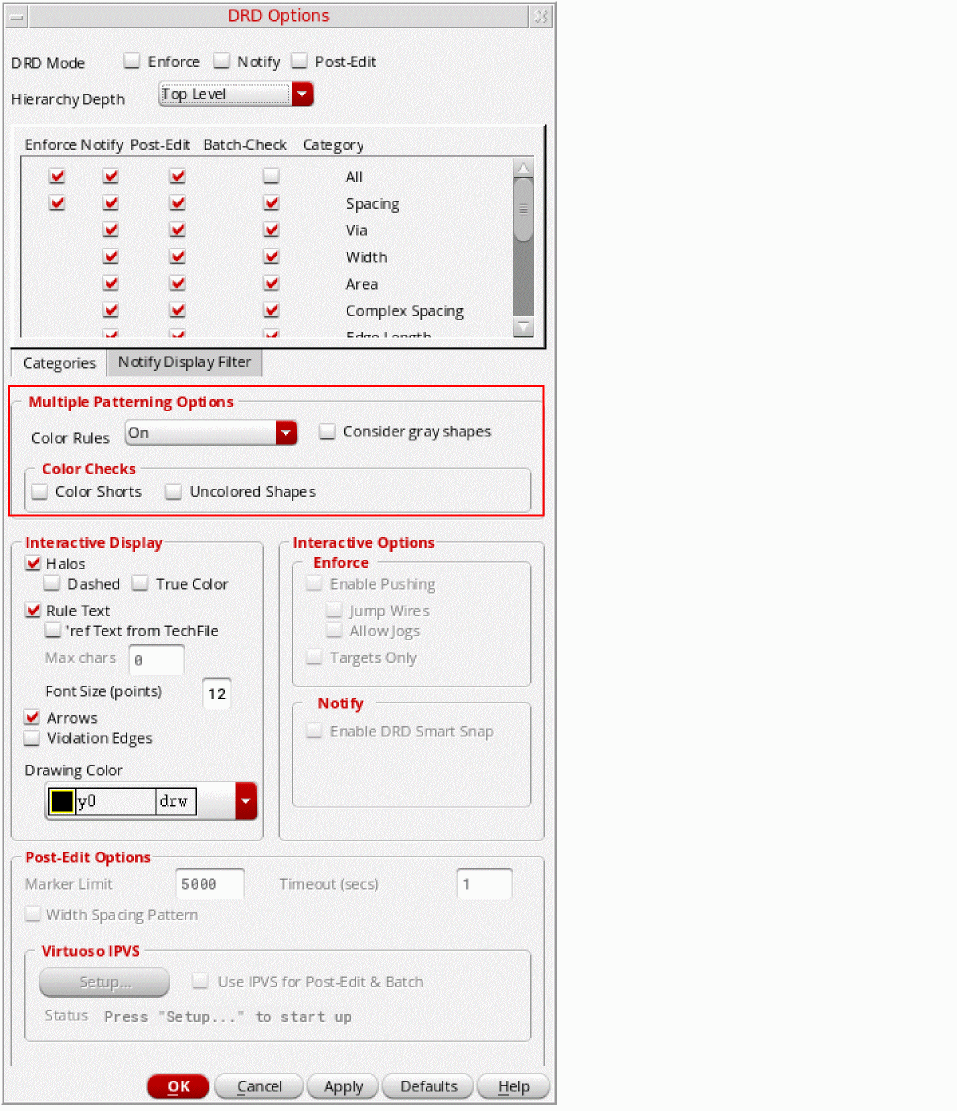The height and width of the screenshot is (1111, 957).
Task: Open the Help button
Action: pos(514,1086)
